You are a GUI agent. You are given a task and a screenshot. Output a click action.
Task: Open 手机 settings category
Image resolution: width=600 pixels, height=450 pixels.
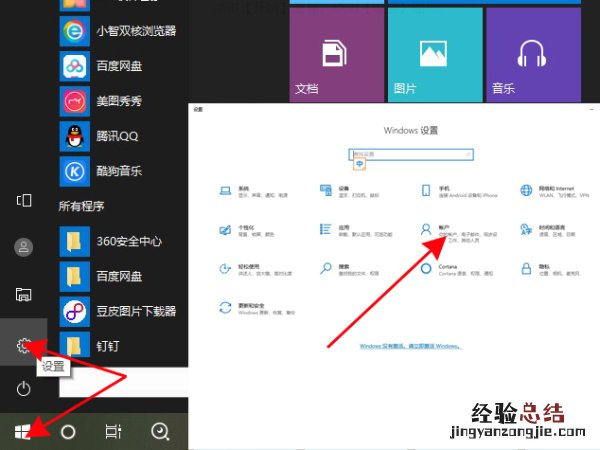tap(459, 191)
